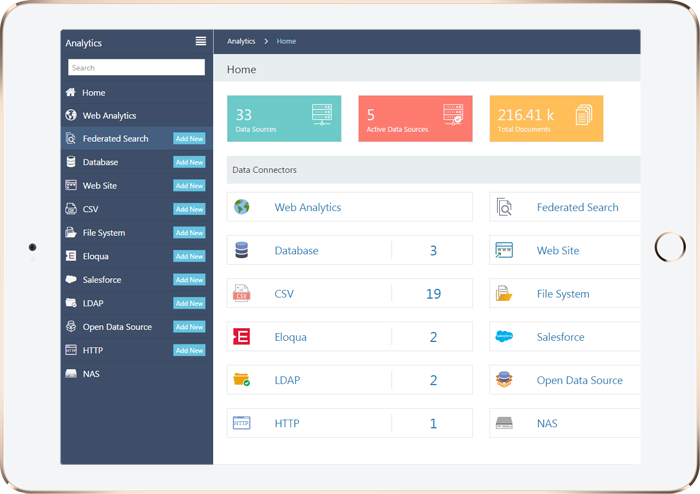Open the Database connector link
The image size is (700, 494).
[x=296, y=250]
